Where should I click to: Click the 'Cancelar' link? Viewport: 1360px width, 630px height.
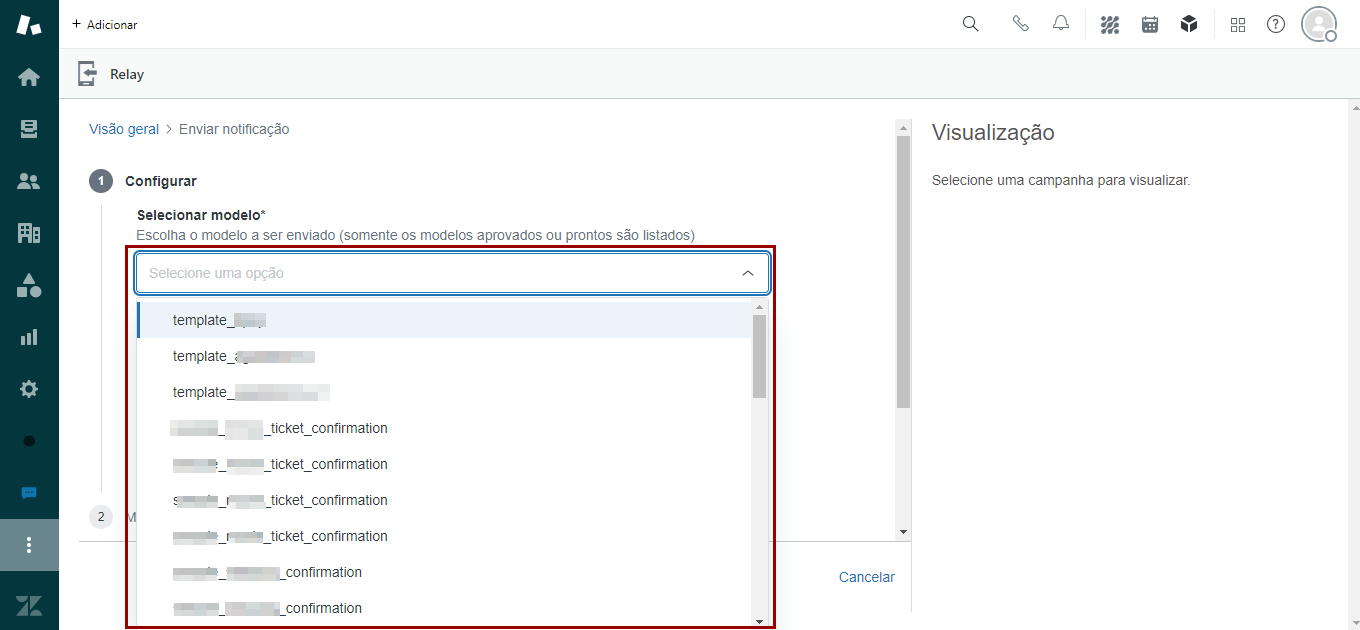point(866,577)
